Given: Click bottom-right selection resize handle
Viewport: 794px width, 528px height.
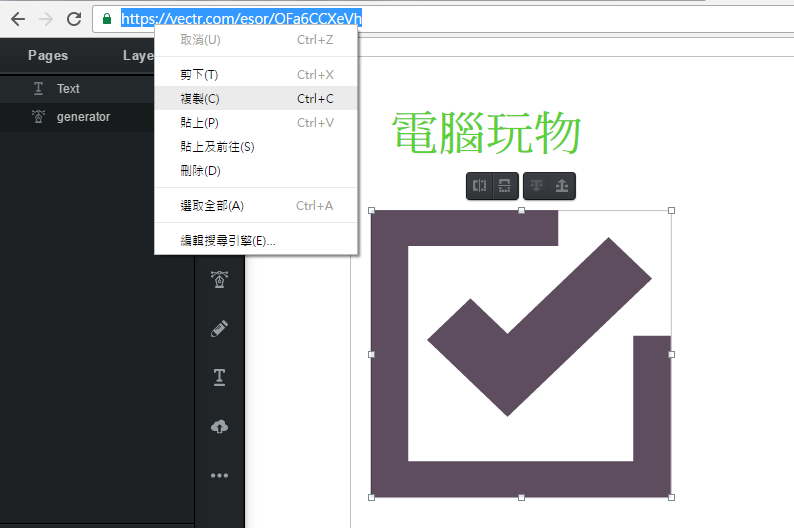Looking at the screenshot, I should (671, 498).
